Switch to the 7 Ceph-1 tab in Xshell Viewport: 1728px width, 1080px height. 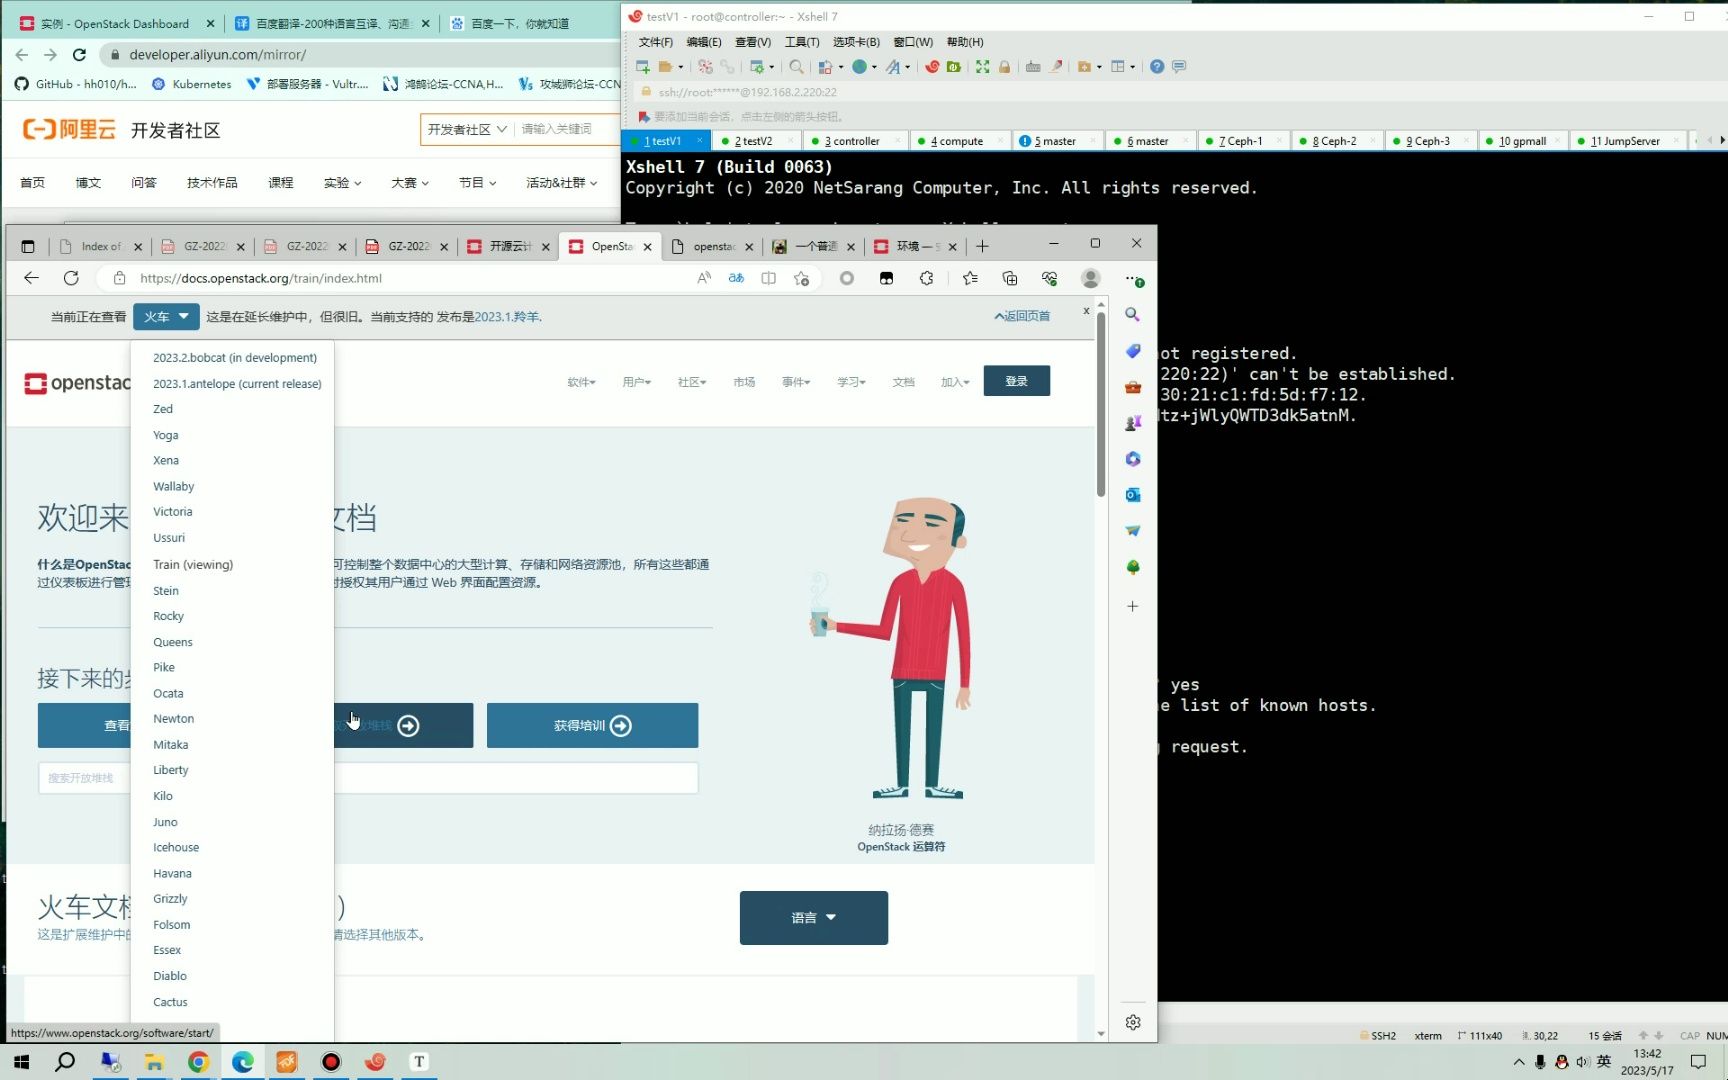coord(1242,141)
